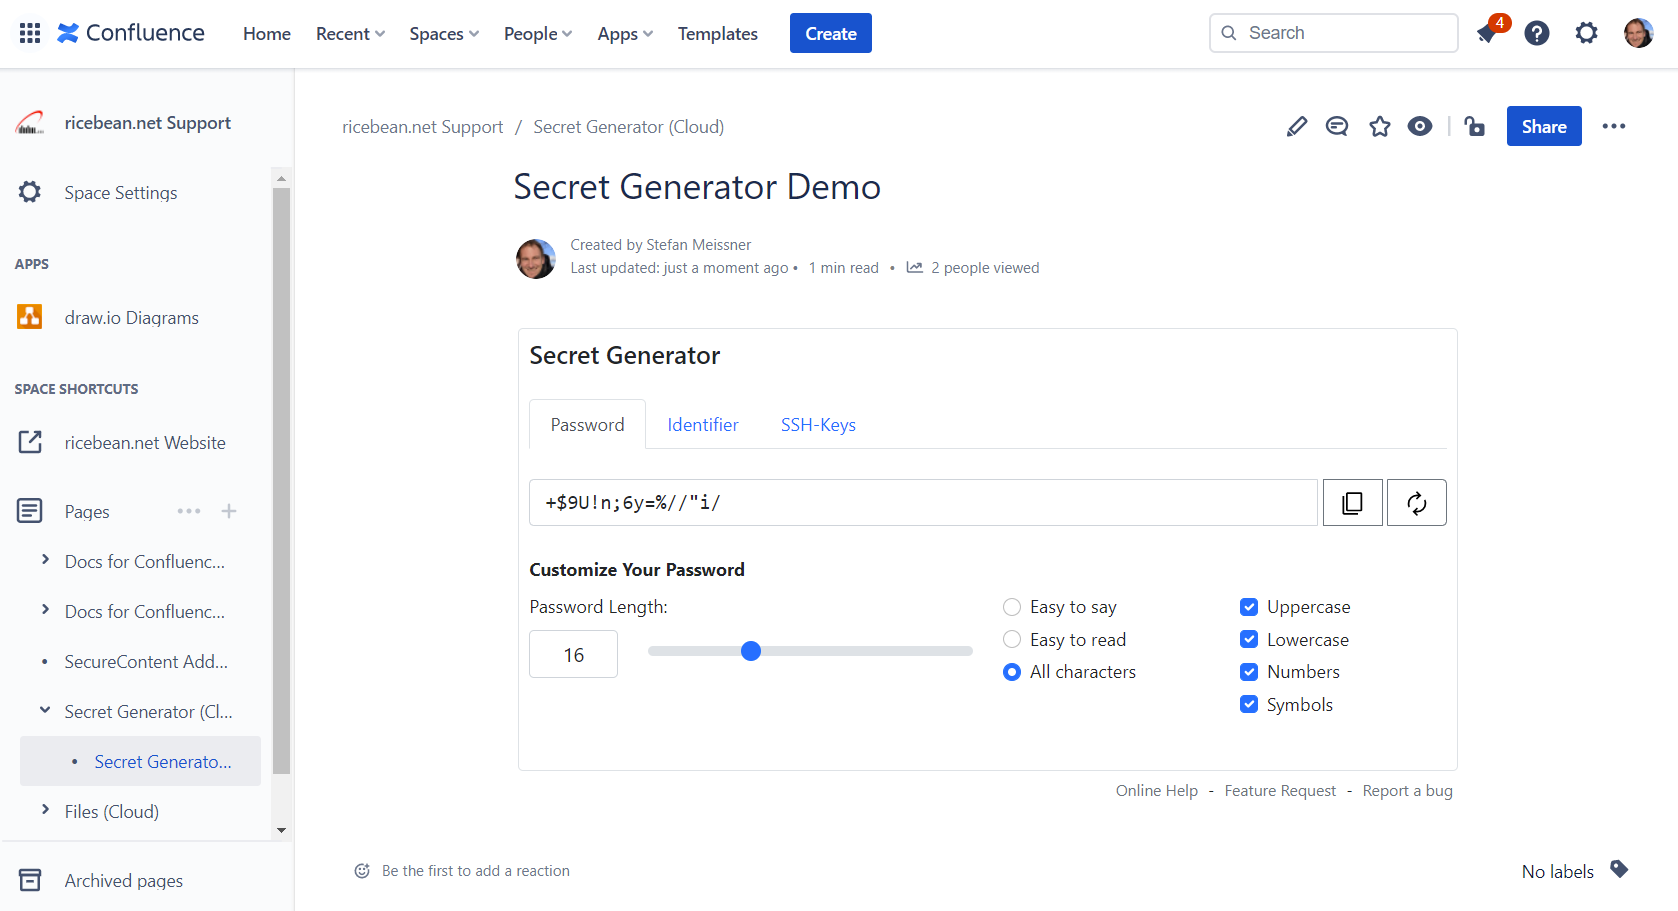Image resolution: width=1678 pixels, height=911 pixels.
Task: Expand the first Docs for Confluenc... tree item
Action: point(45,560)
